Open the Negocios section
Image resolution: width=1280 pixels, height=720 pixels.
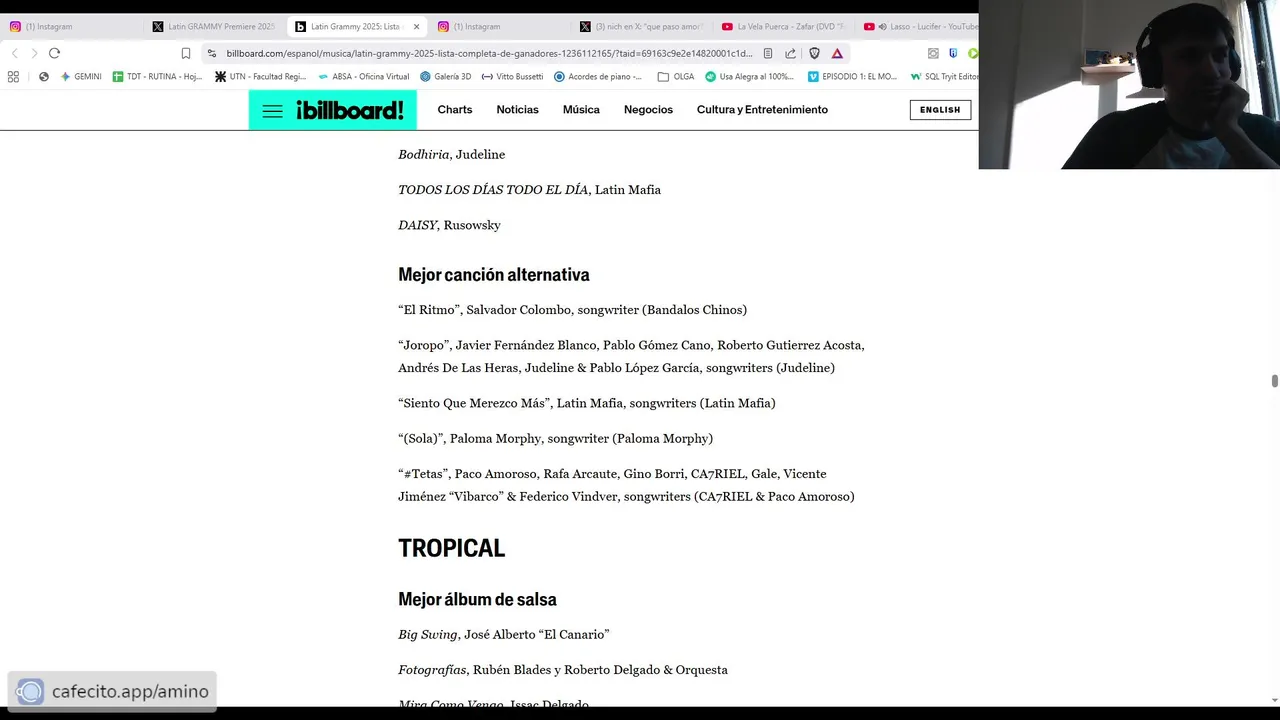(x=648, y=110)
